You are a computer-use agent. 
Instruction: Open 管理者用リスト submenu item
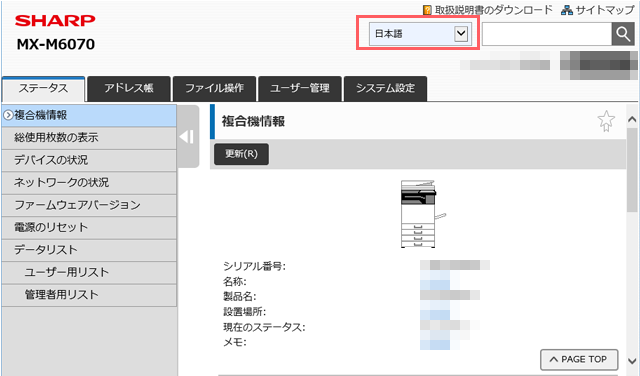(x=89, y=295)
